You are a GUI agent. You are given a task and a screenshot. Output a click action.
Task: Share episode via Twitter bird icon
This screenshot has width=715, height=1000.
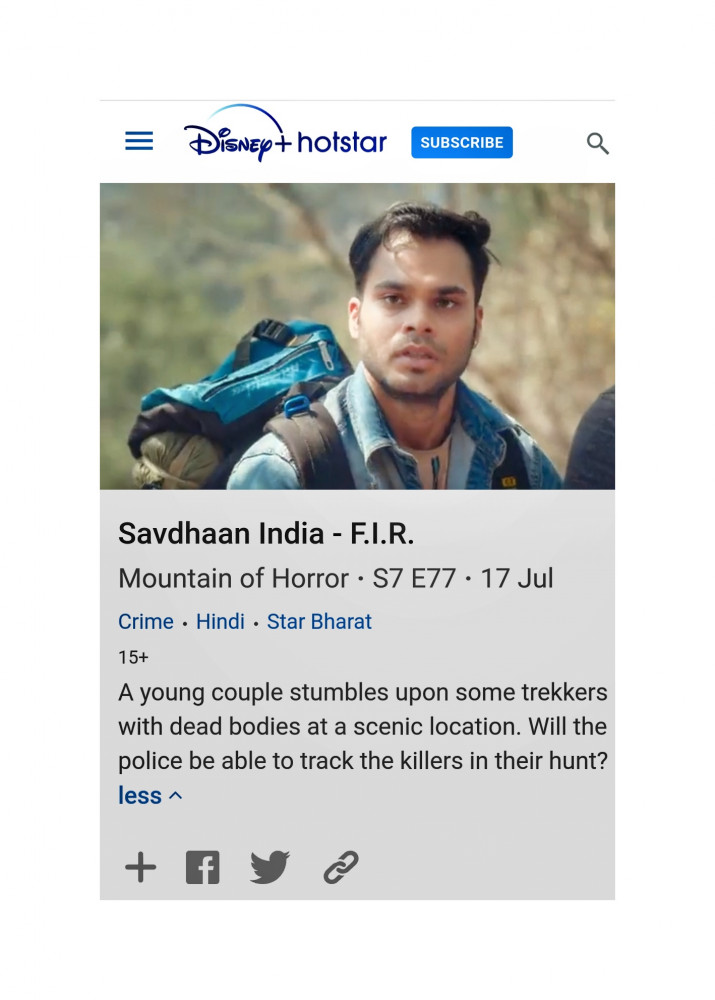[x=270, y=867]
